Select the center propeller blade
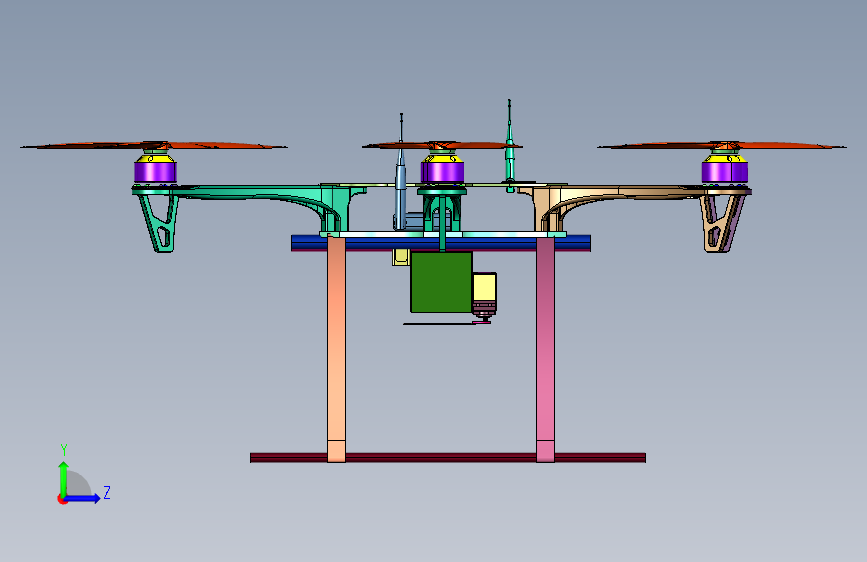 point(442,145)
